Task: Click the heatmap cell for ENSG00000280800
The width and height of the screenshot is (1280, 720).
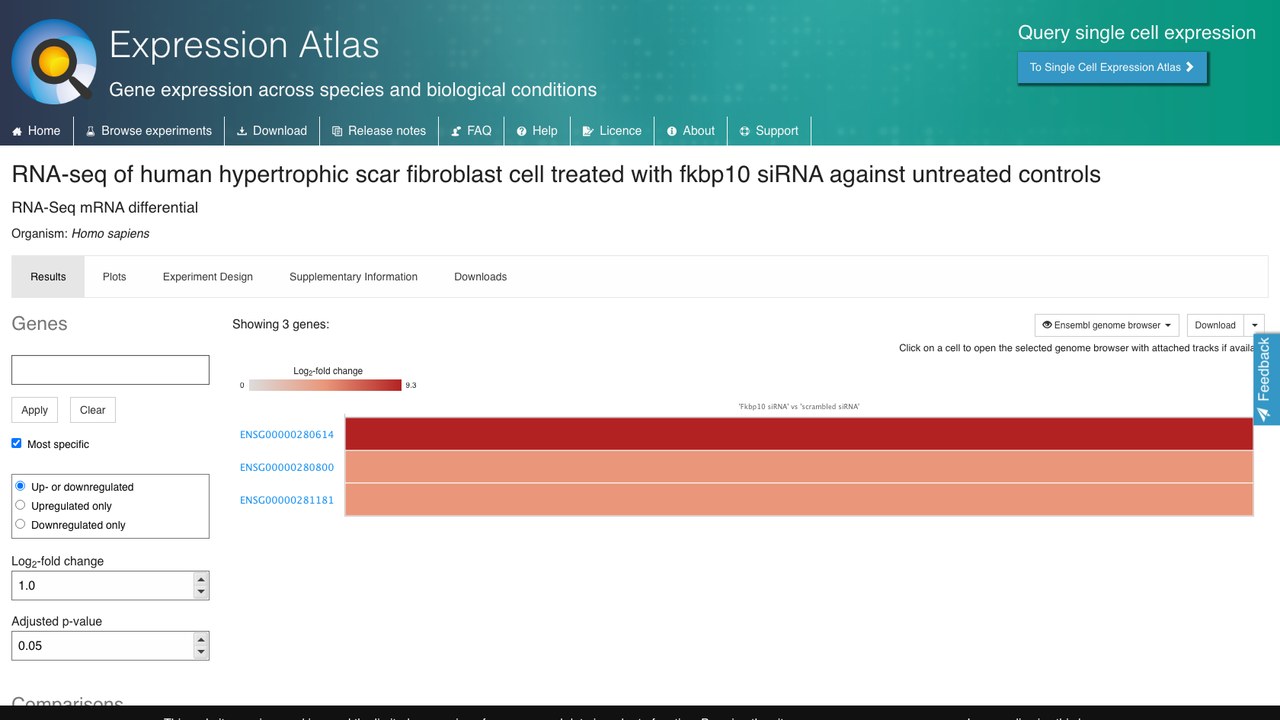Action: coord(799,467)
